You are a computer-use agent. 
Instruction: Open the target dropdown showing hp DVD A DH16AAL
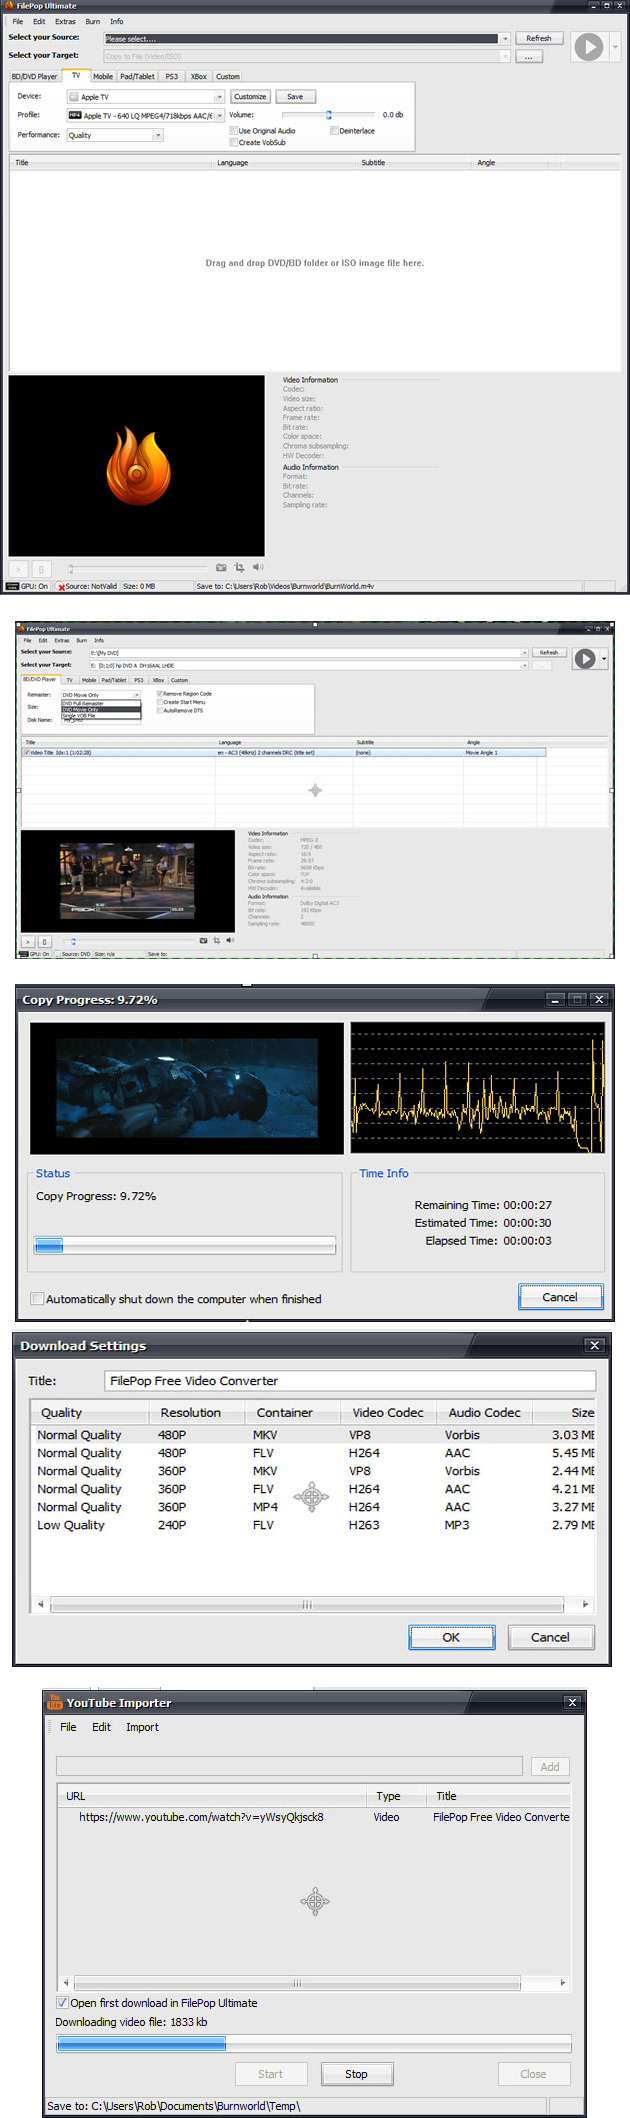(x=524, y=665)
